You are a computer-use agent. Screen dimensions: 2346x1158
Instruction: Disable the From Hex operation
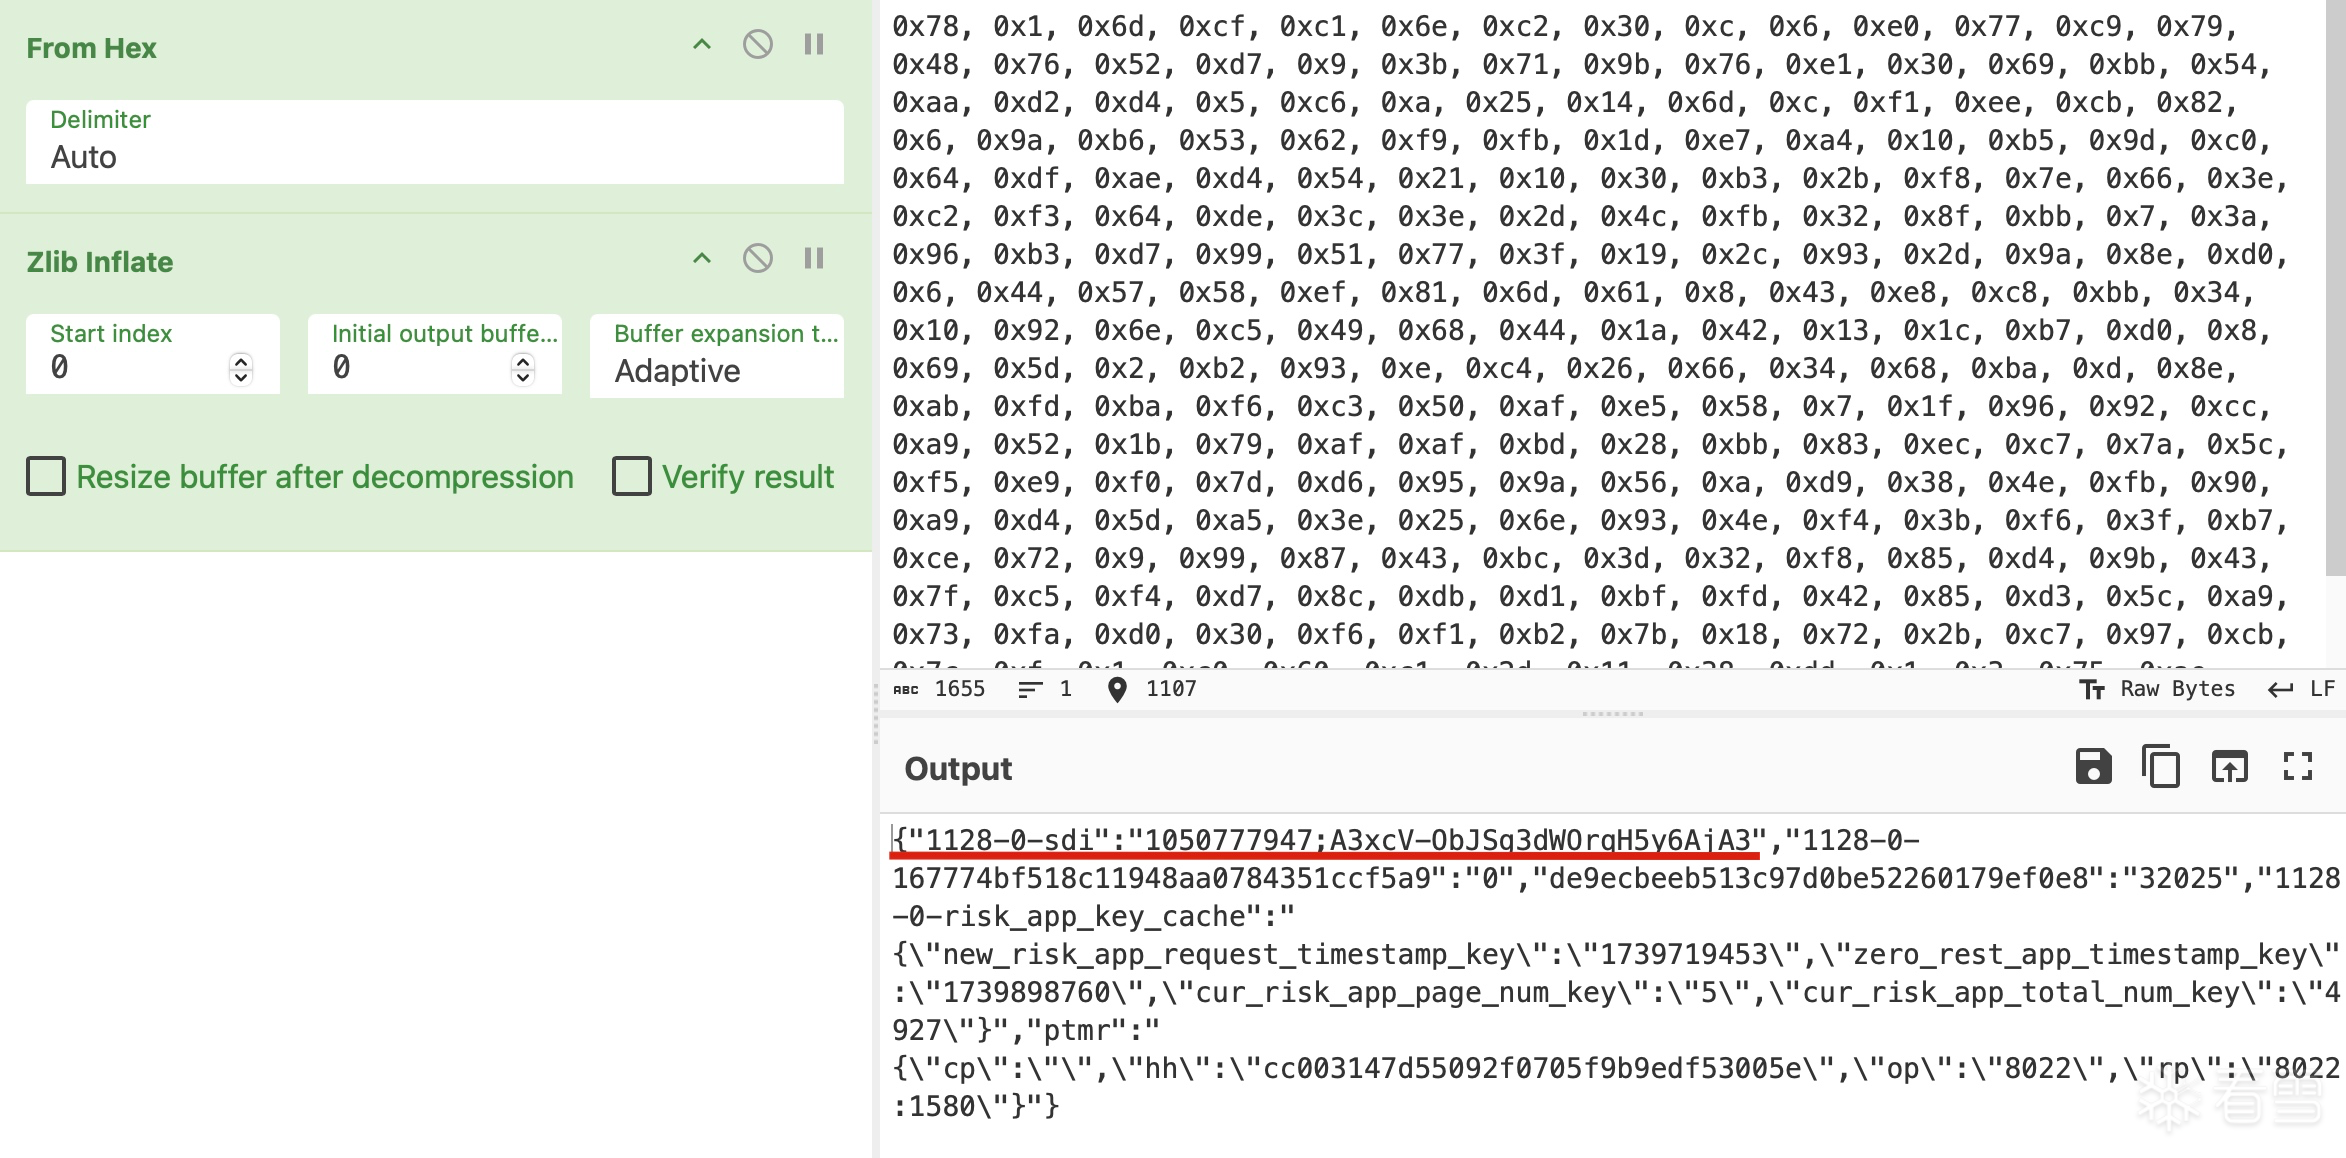pyautogui.click(x=757, y=45)
